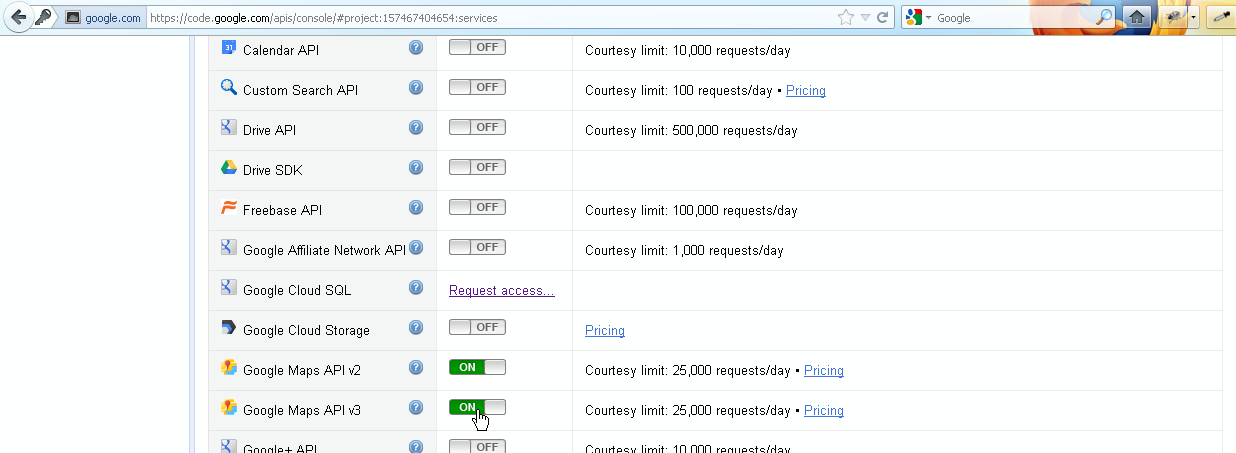Open help for Google Maps API v2
1236x453 pixels.
pyautogui.click(x=416, y=367)
